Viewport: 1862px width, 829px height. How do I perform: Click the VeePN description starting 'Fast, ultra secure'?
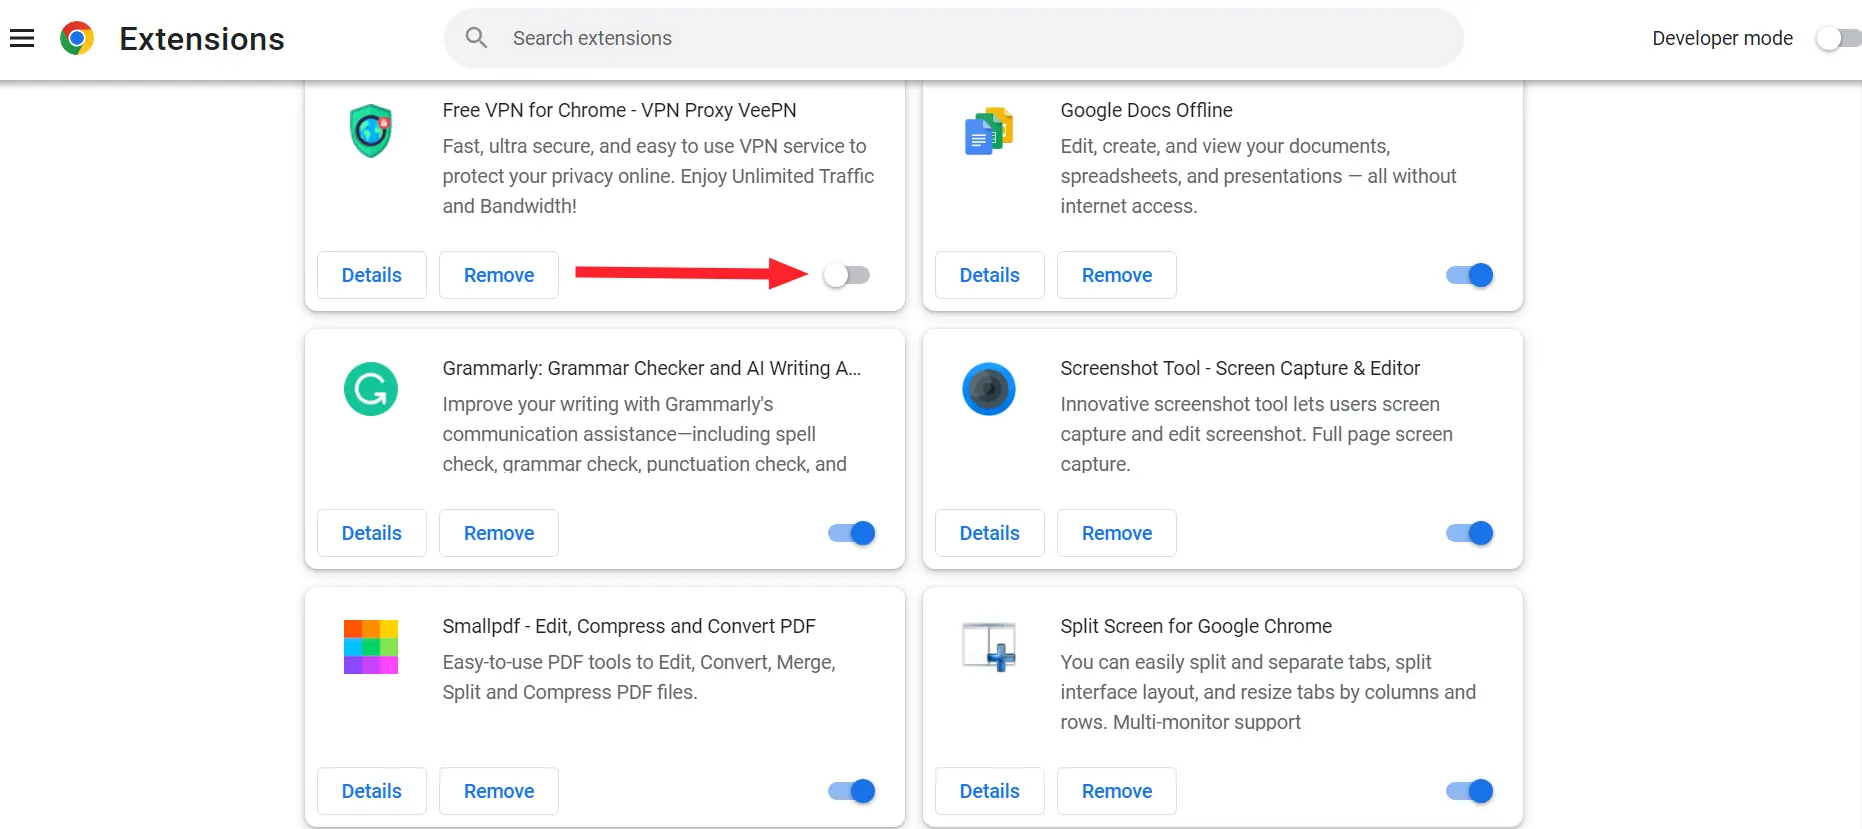coord(658,176)
